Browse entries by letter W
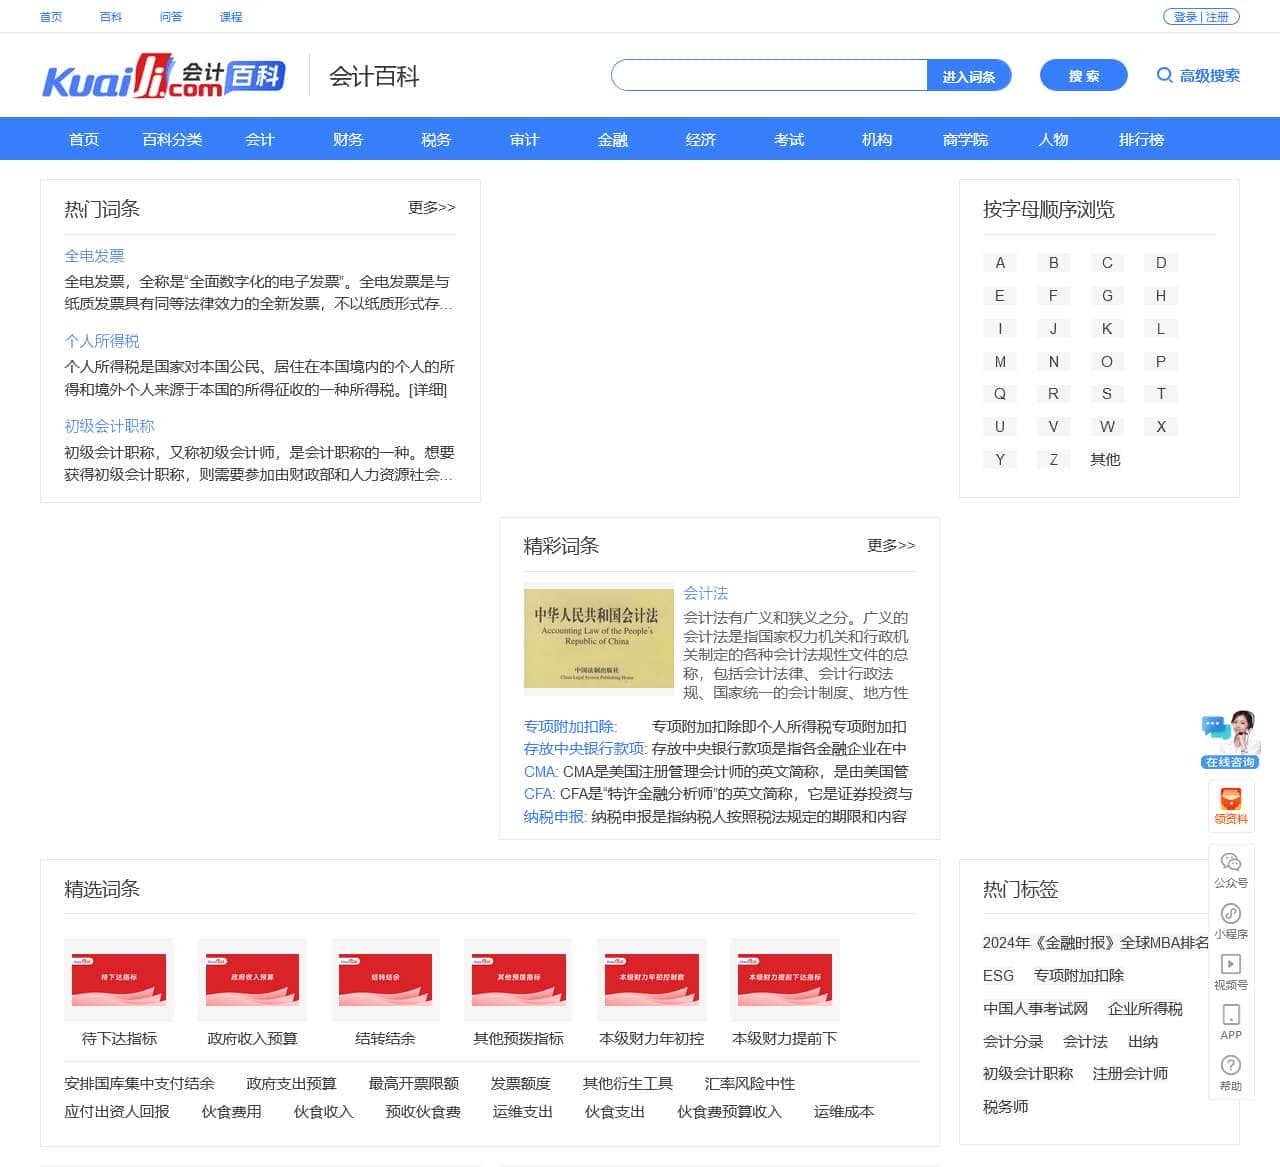Image resolution: width=1280 pixels, height=1167 pixels. click(x=1107, y=427)
